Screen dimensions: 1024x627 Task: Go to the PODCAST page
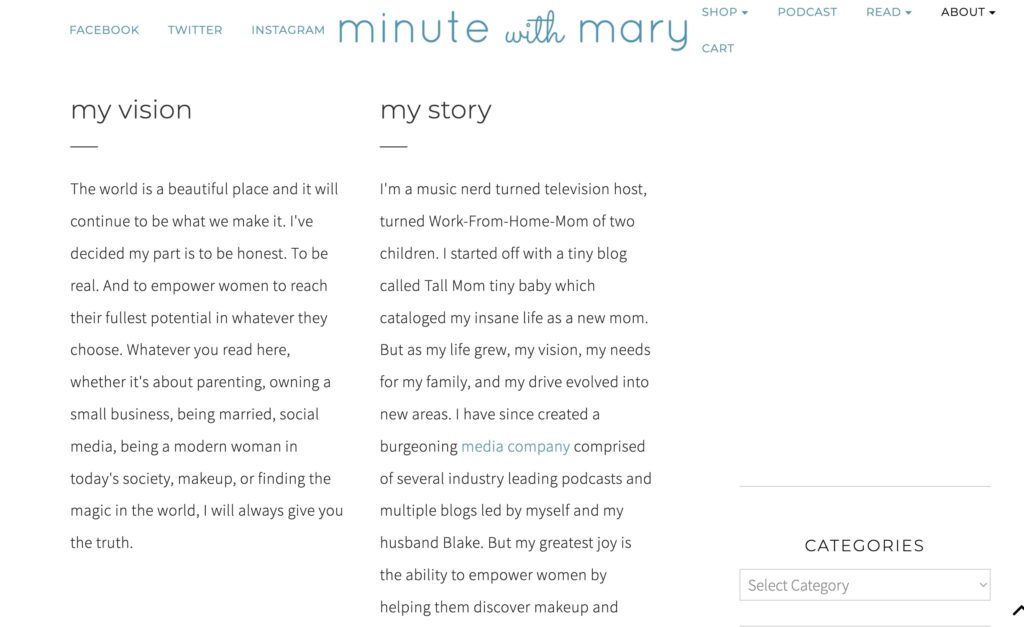[x=807, y=12]
